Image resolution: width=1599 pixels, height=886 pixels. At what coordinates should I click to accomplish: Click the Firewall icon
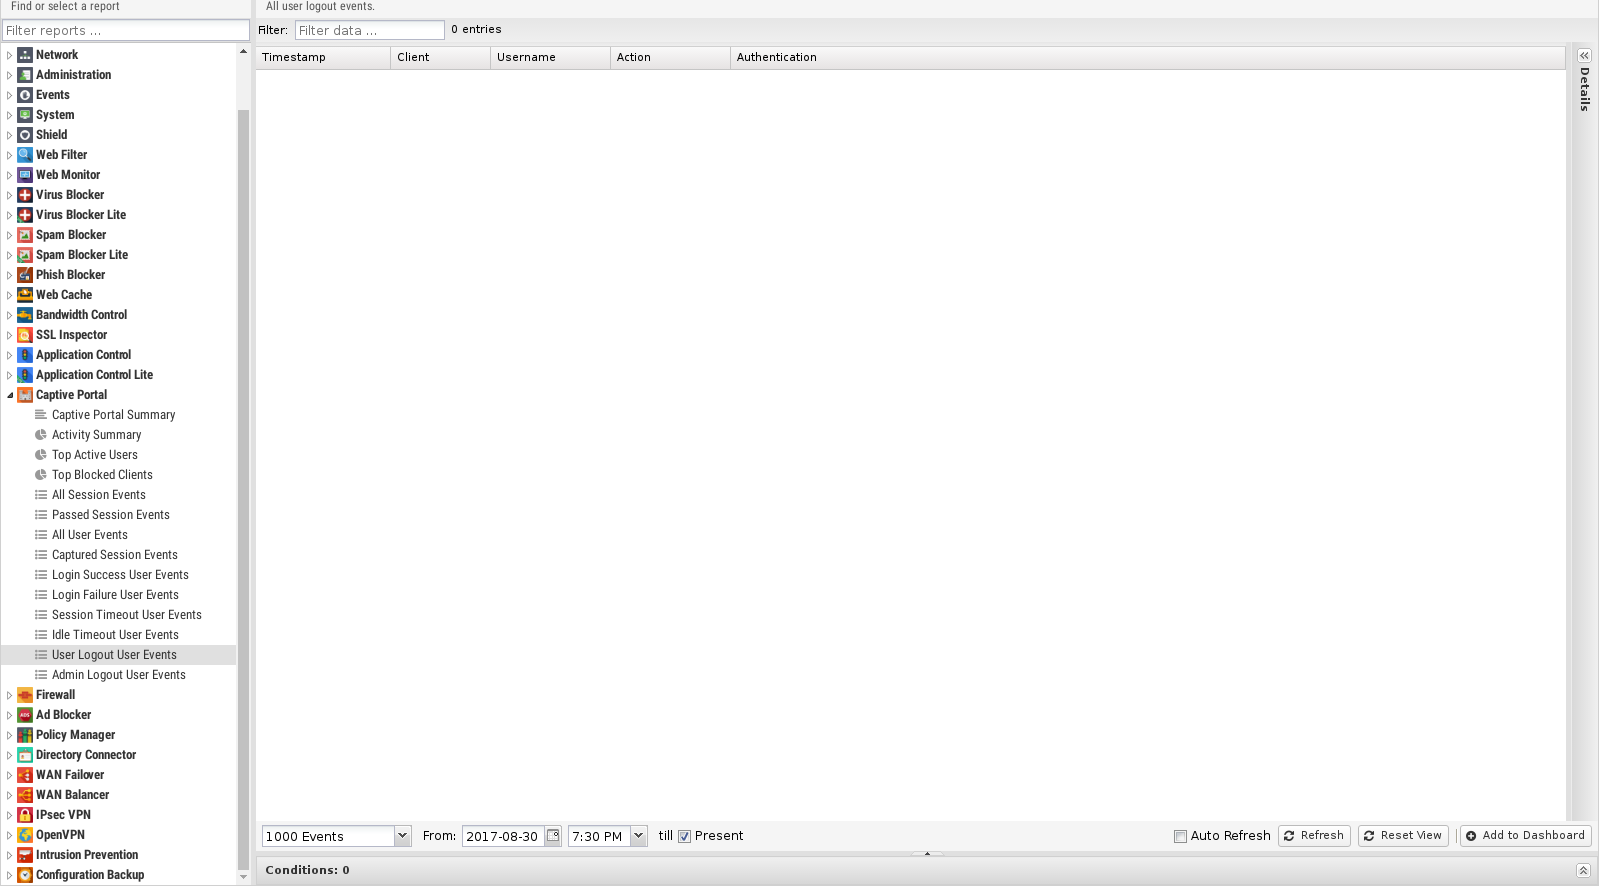click(x=25, y=695)
